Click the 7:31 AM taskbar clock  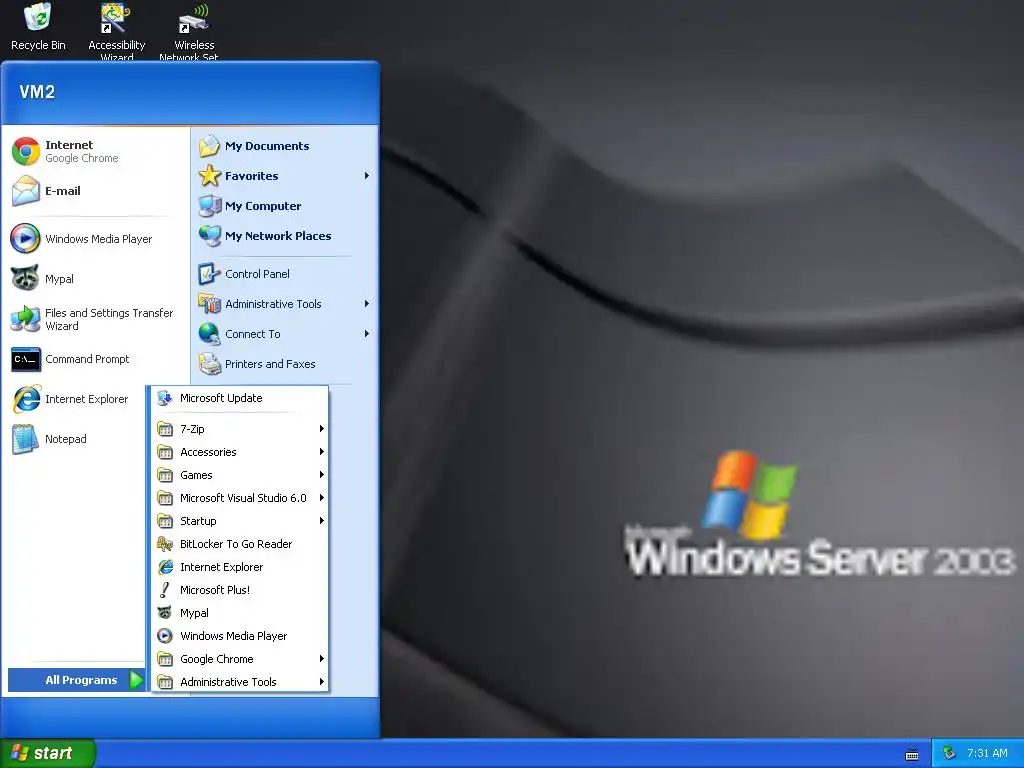click(x=987, y=754)
